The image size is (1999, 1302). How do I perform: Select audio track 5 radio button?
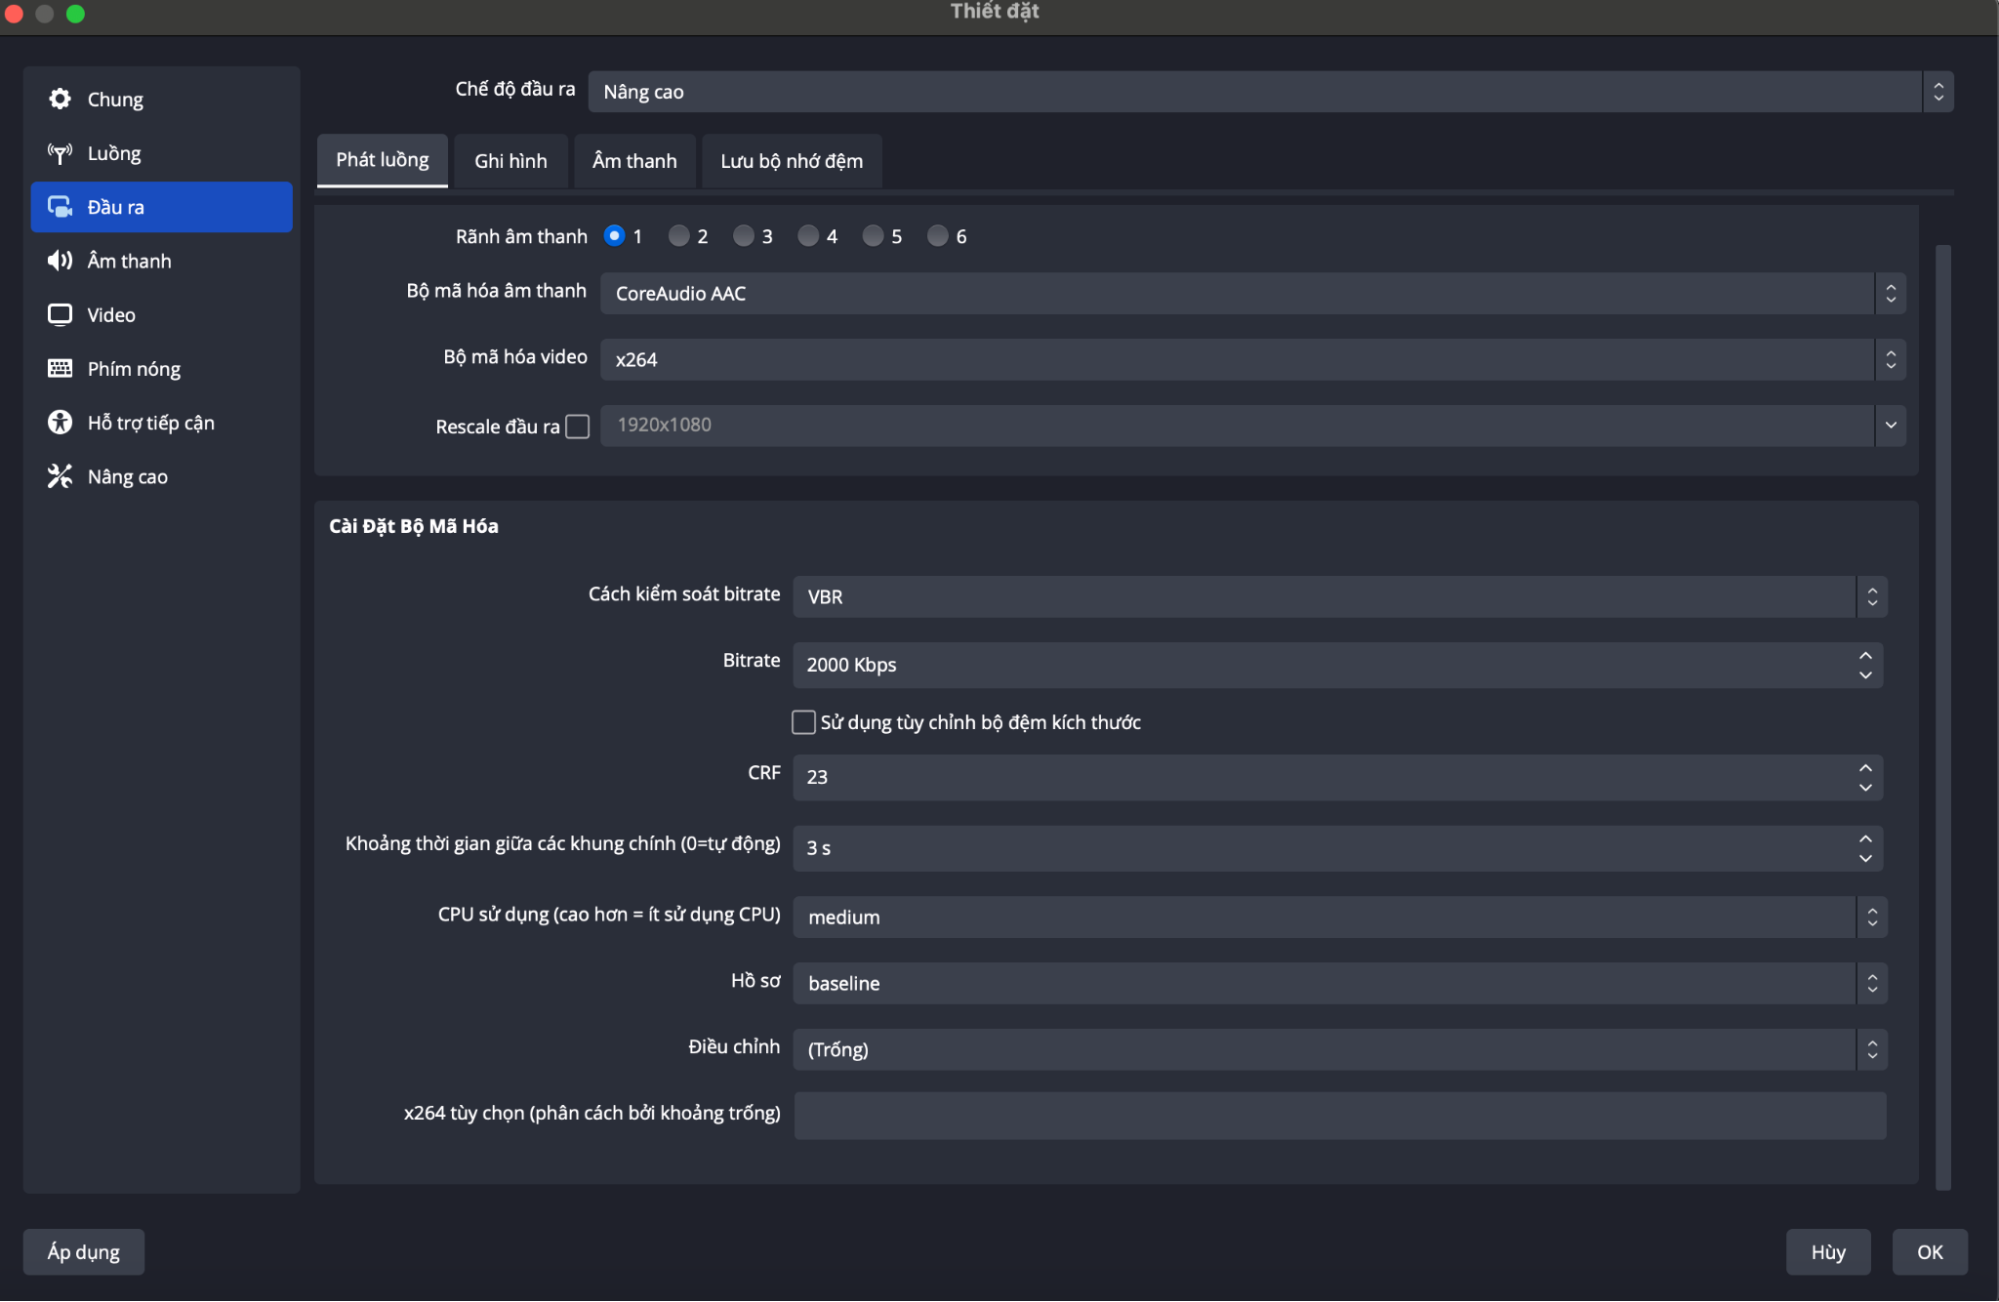tap(873, 236)
